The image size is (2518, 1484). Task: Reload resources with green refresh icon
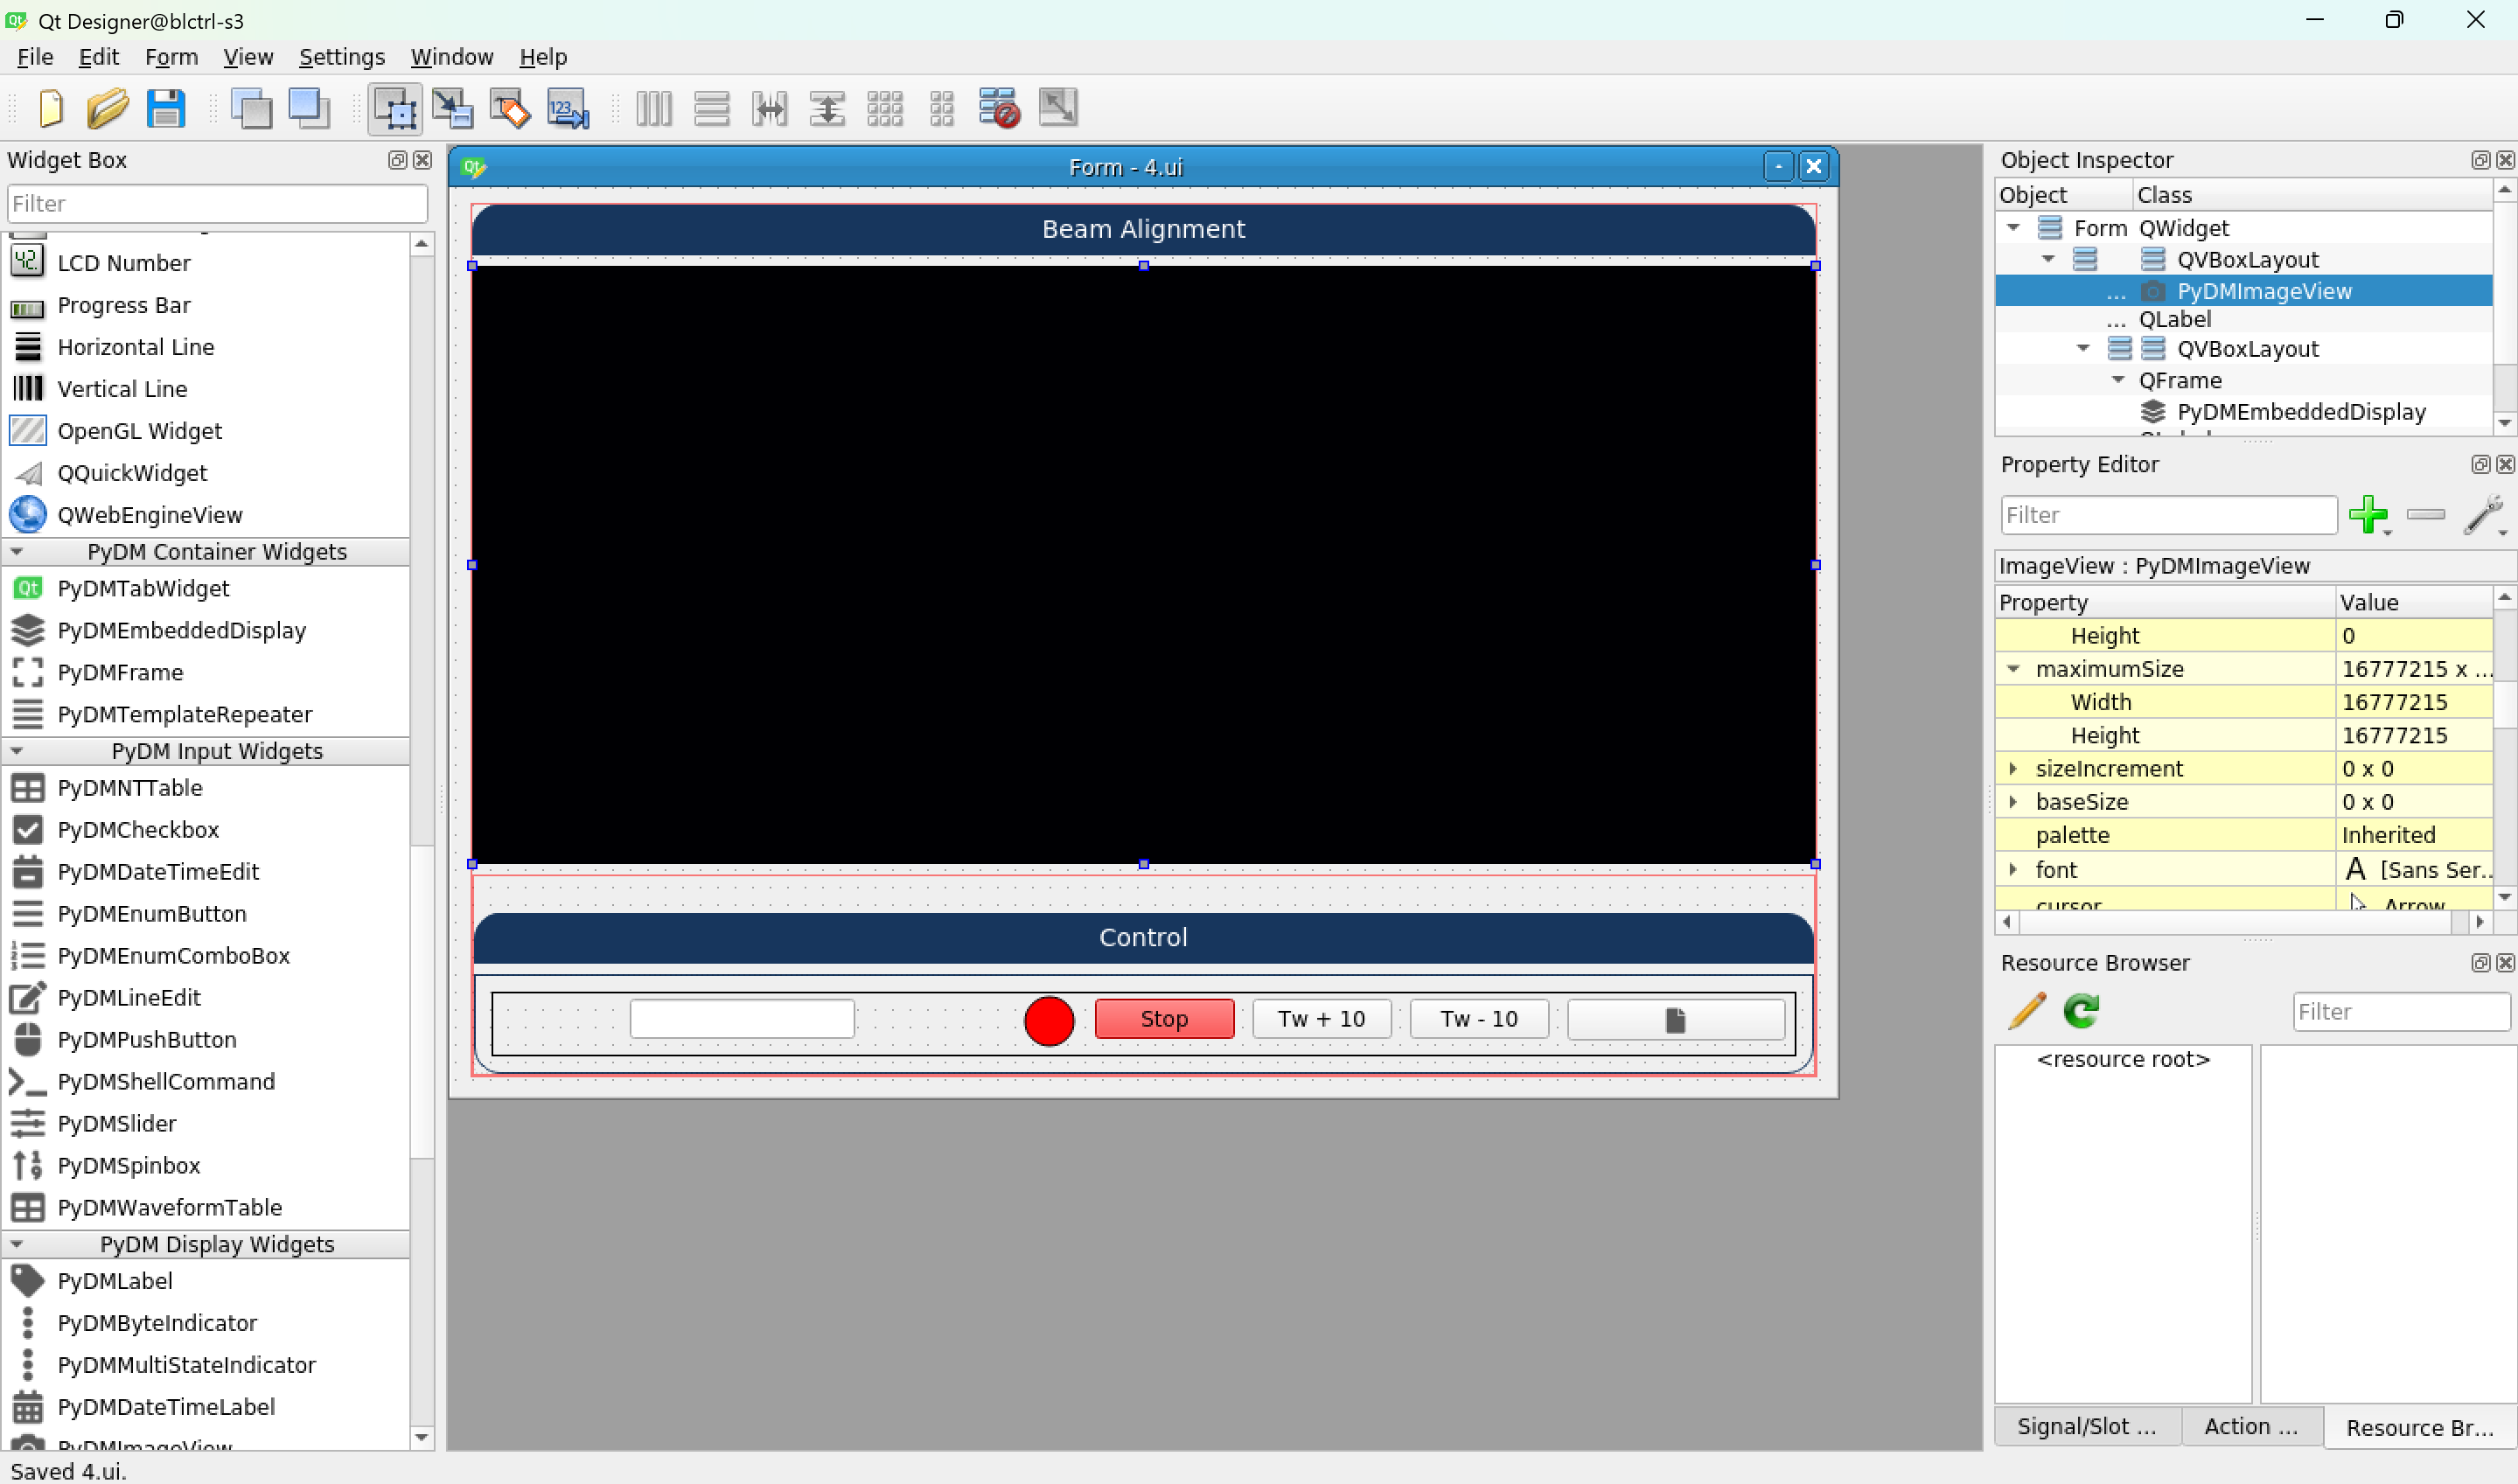(x=2081, y=1011)
